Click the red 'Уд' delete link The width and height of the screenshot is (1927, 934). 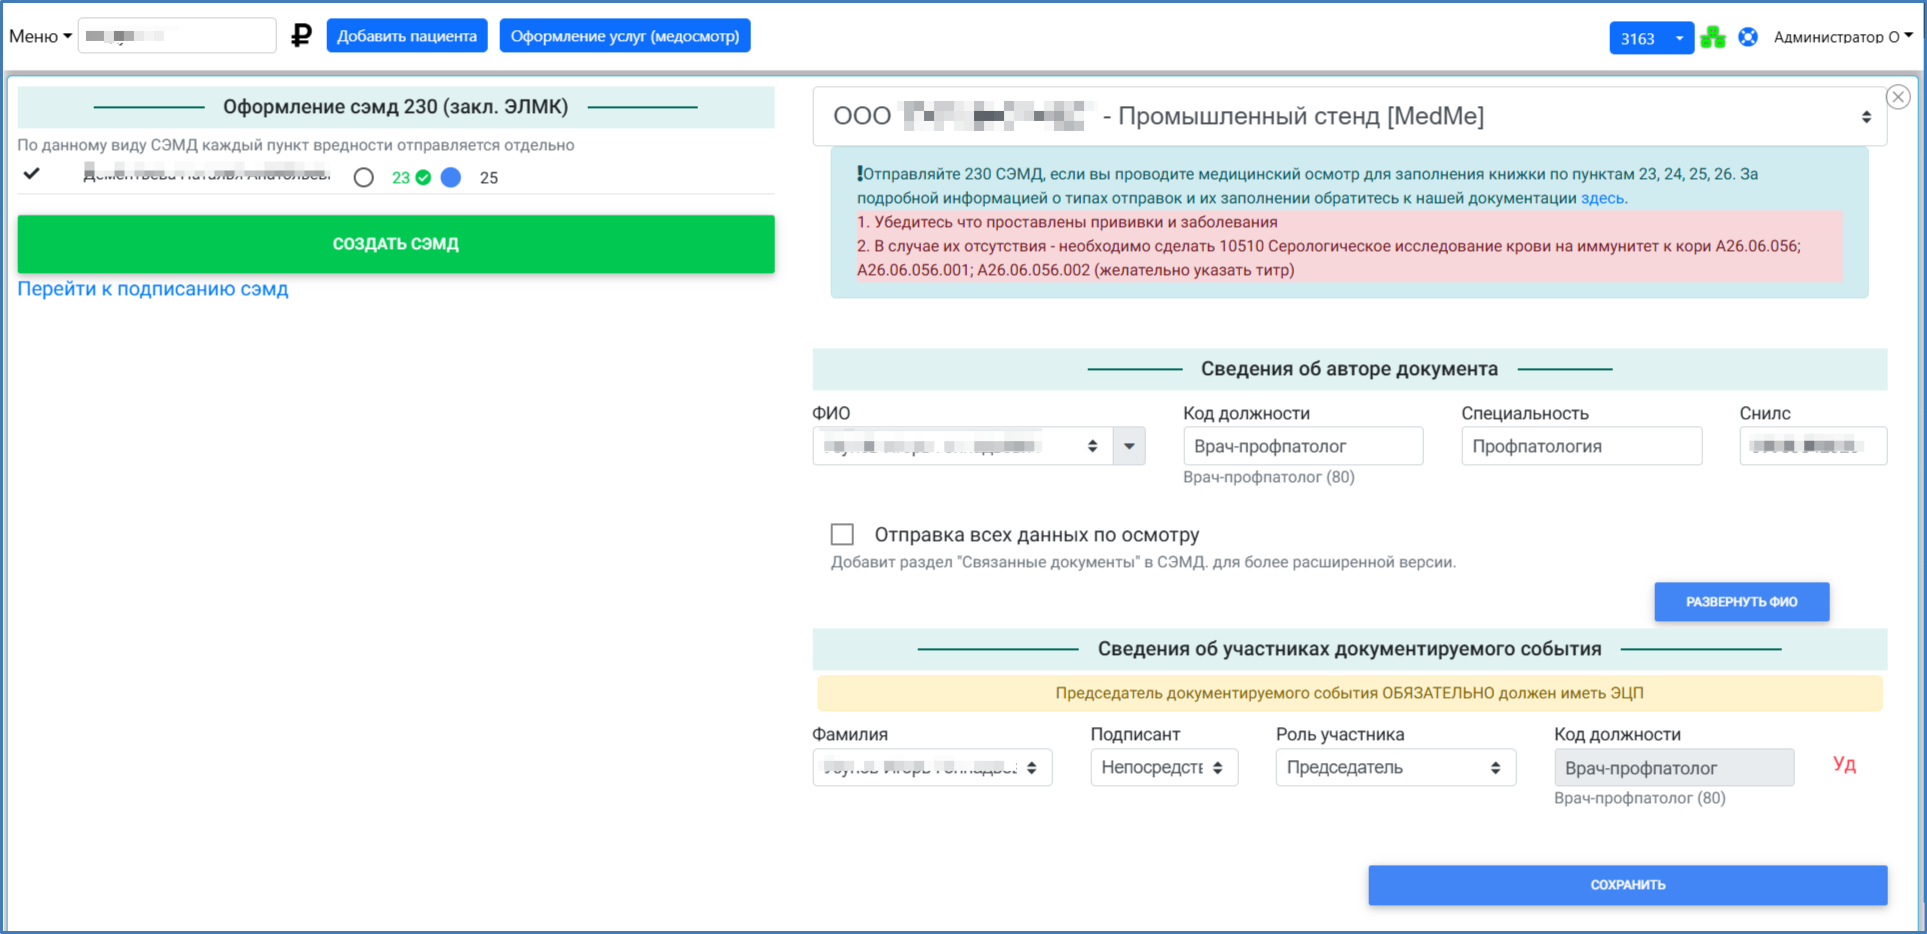pyautogui.click(x=1844, y=764)
